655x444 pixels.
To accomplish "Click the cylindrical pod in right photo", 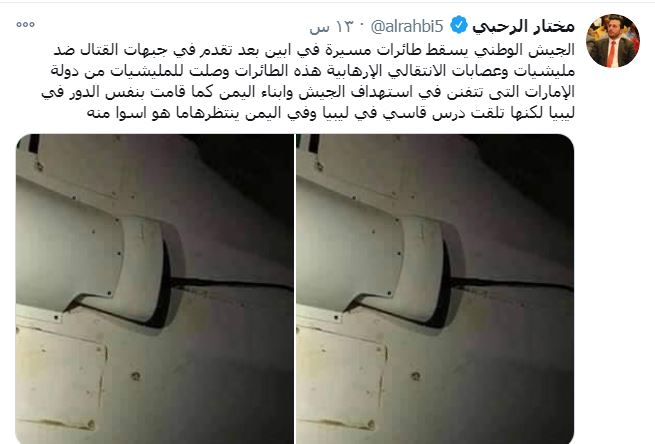I will pos(370,249).
